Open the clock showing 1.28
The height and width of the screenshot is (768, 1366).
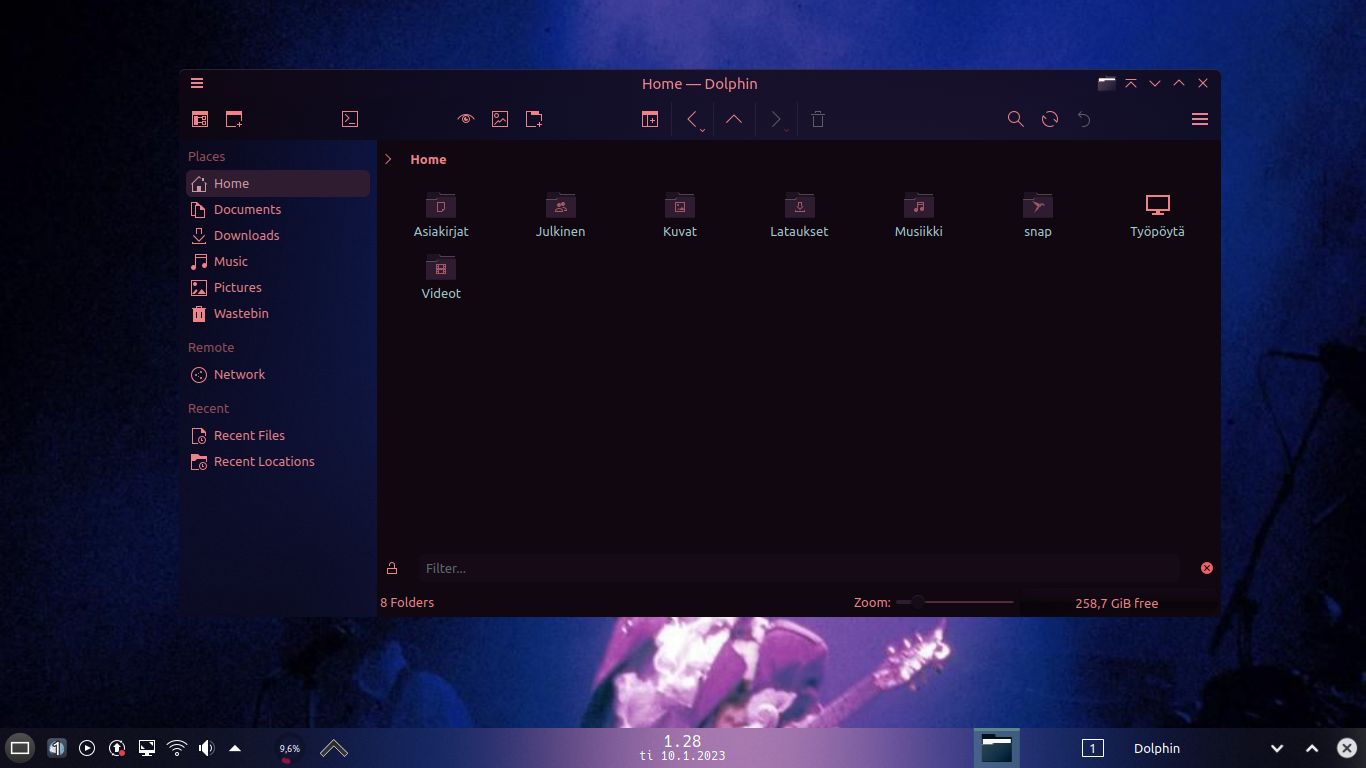[x=683, y=748]
